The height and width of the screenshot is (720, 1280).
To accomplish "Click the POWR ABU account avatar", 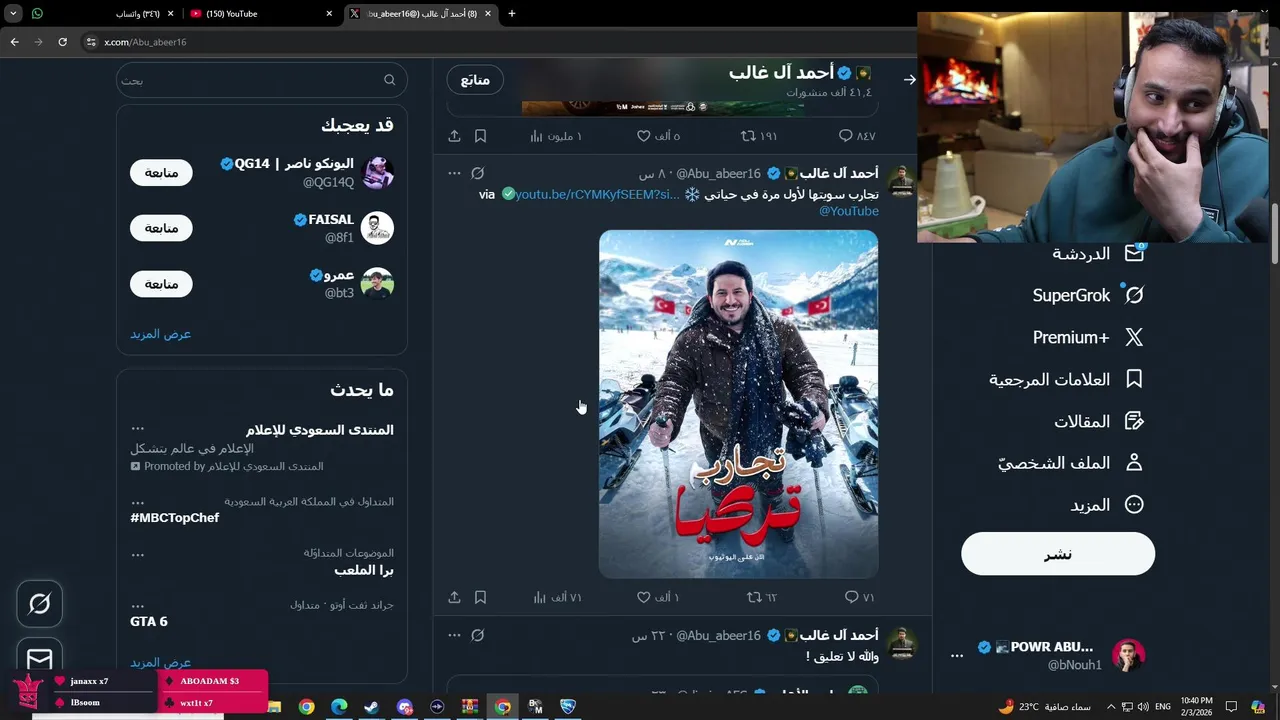I will click(x=1128, y=655).
